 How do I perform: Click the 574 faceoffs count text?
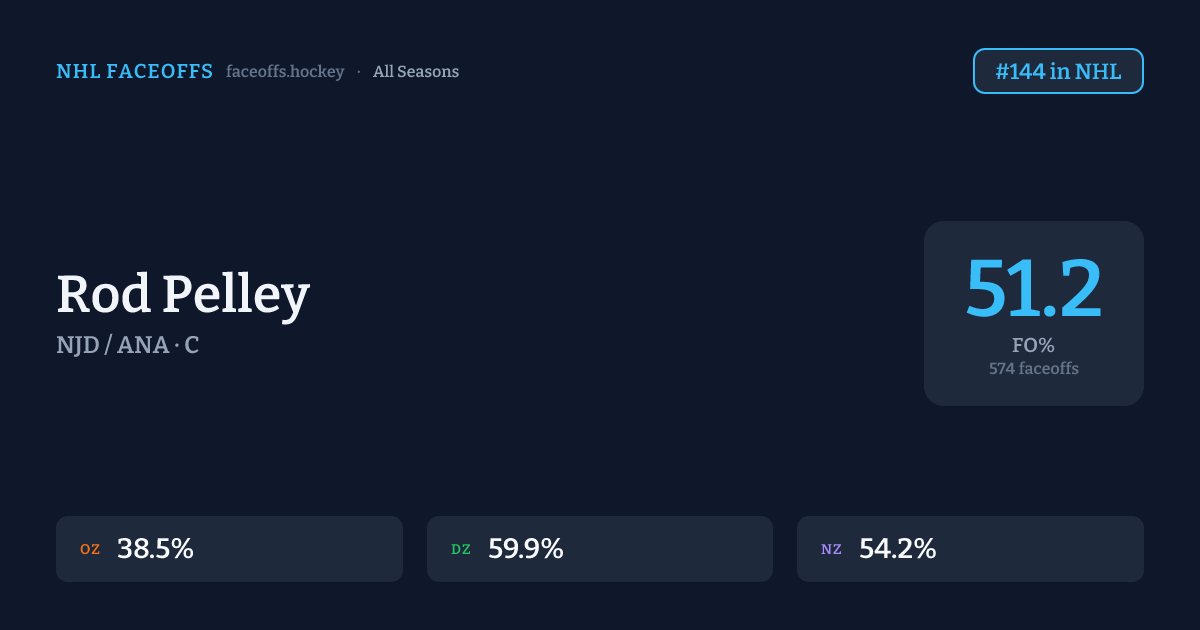tap(1033, 368)
